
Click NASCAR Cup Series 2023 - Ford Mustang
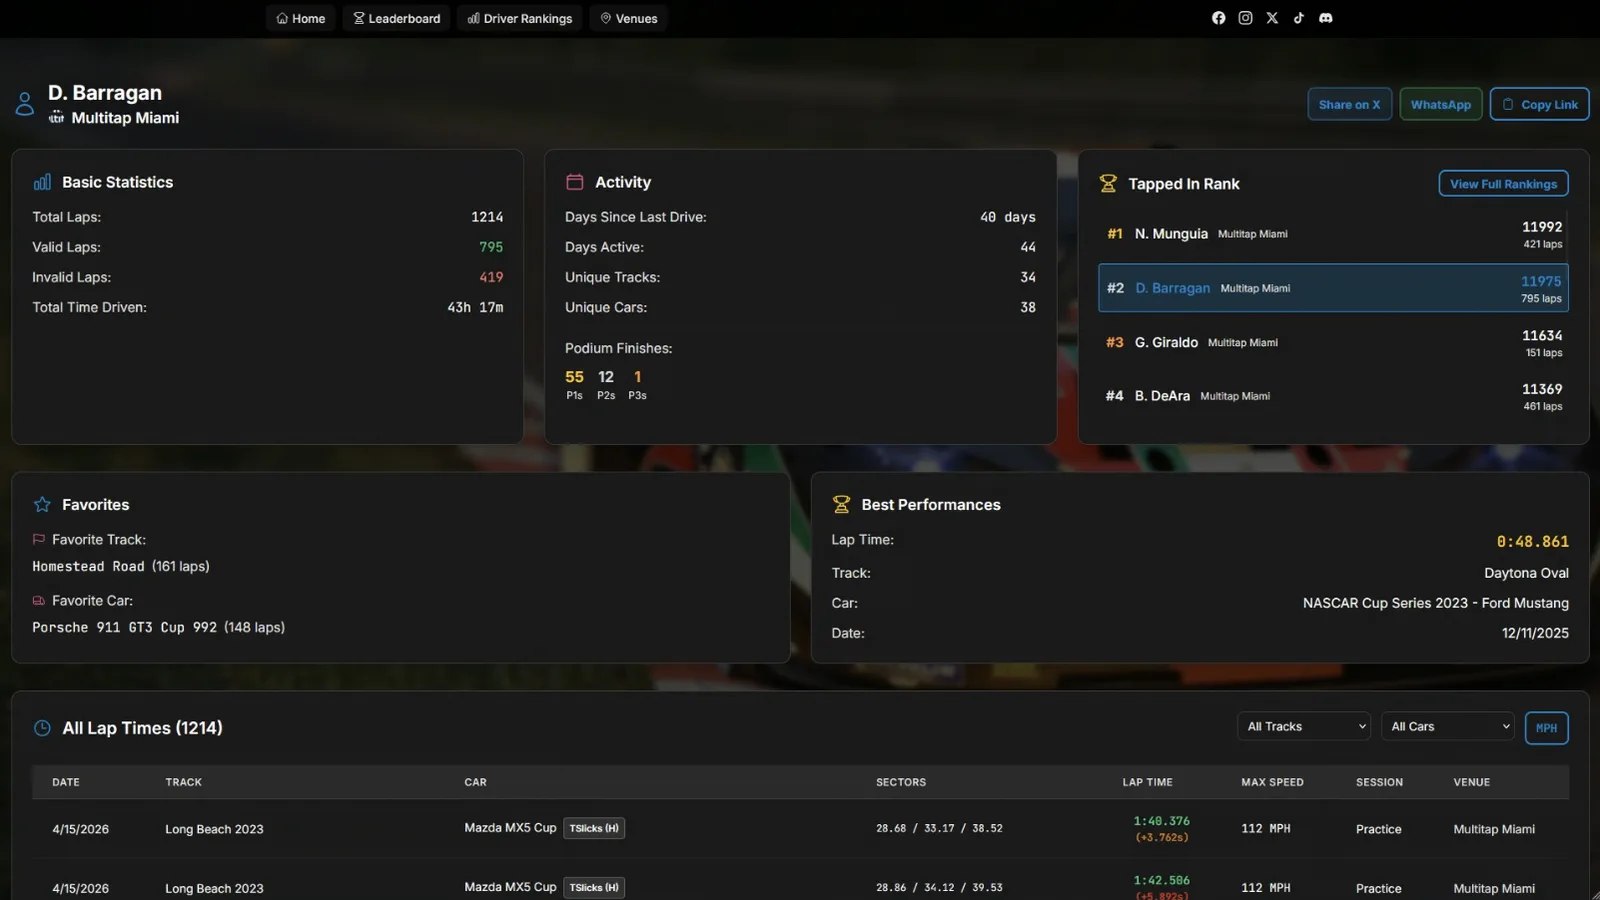coord(1435,603)
